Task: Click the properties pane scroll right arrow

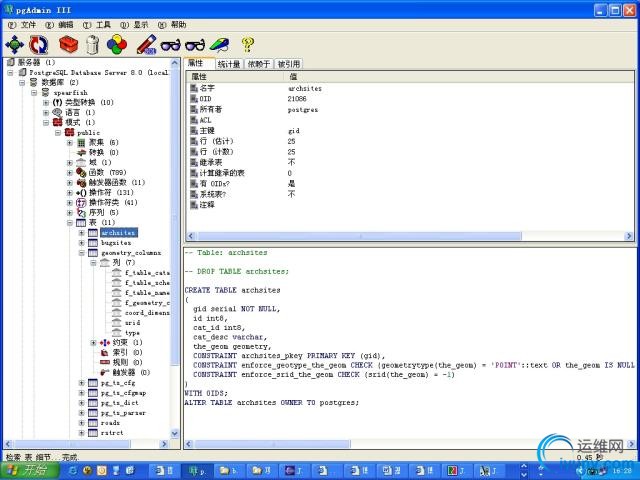Action: pyautogui.click(x=629, y=236)
